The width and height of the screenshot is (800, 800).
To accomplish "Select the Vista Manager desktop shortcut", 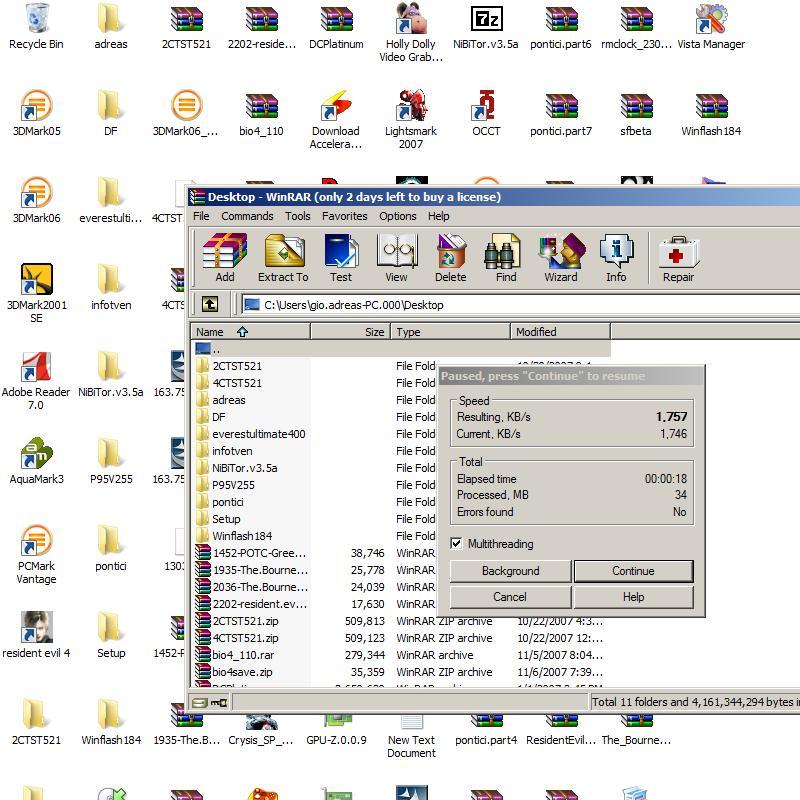I will 711,27.
